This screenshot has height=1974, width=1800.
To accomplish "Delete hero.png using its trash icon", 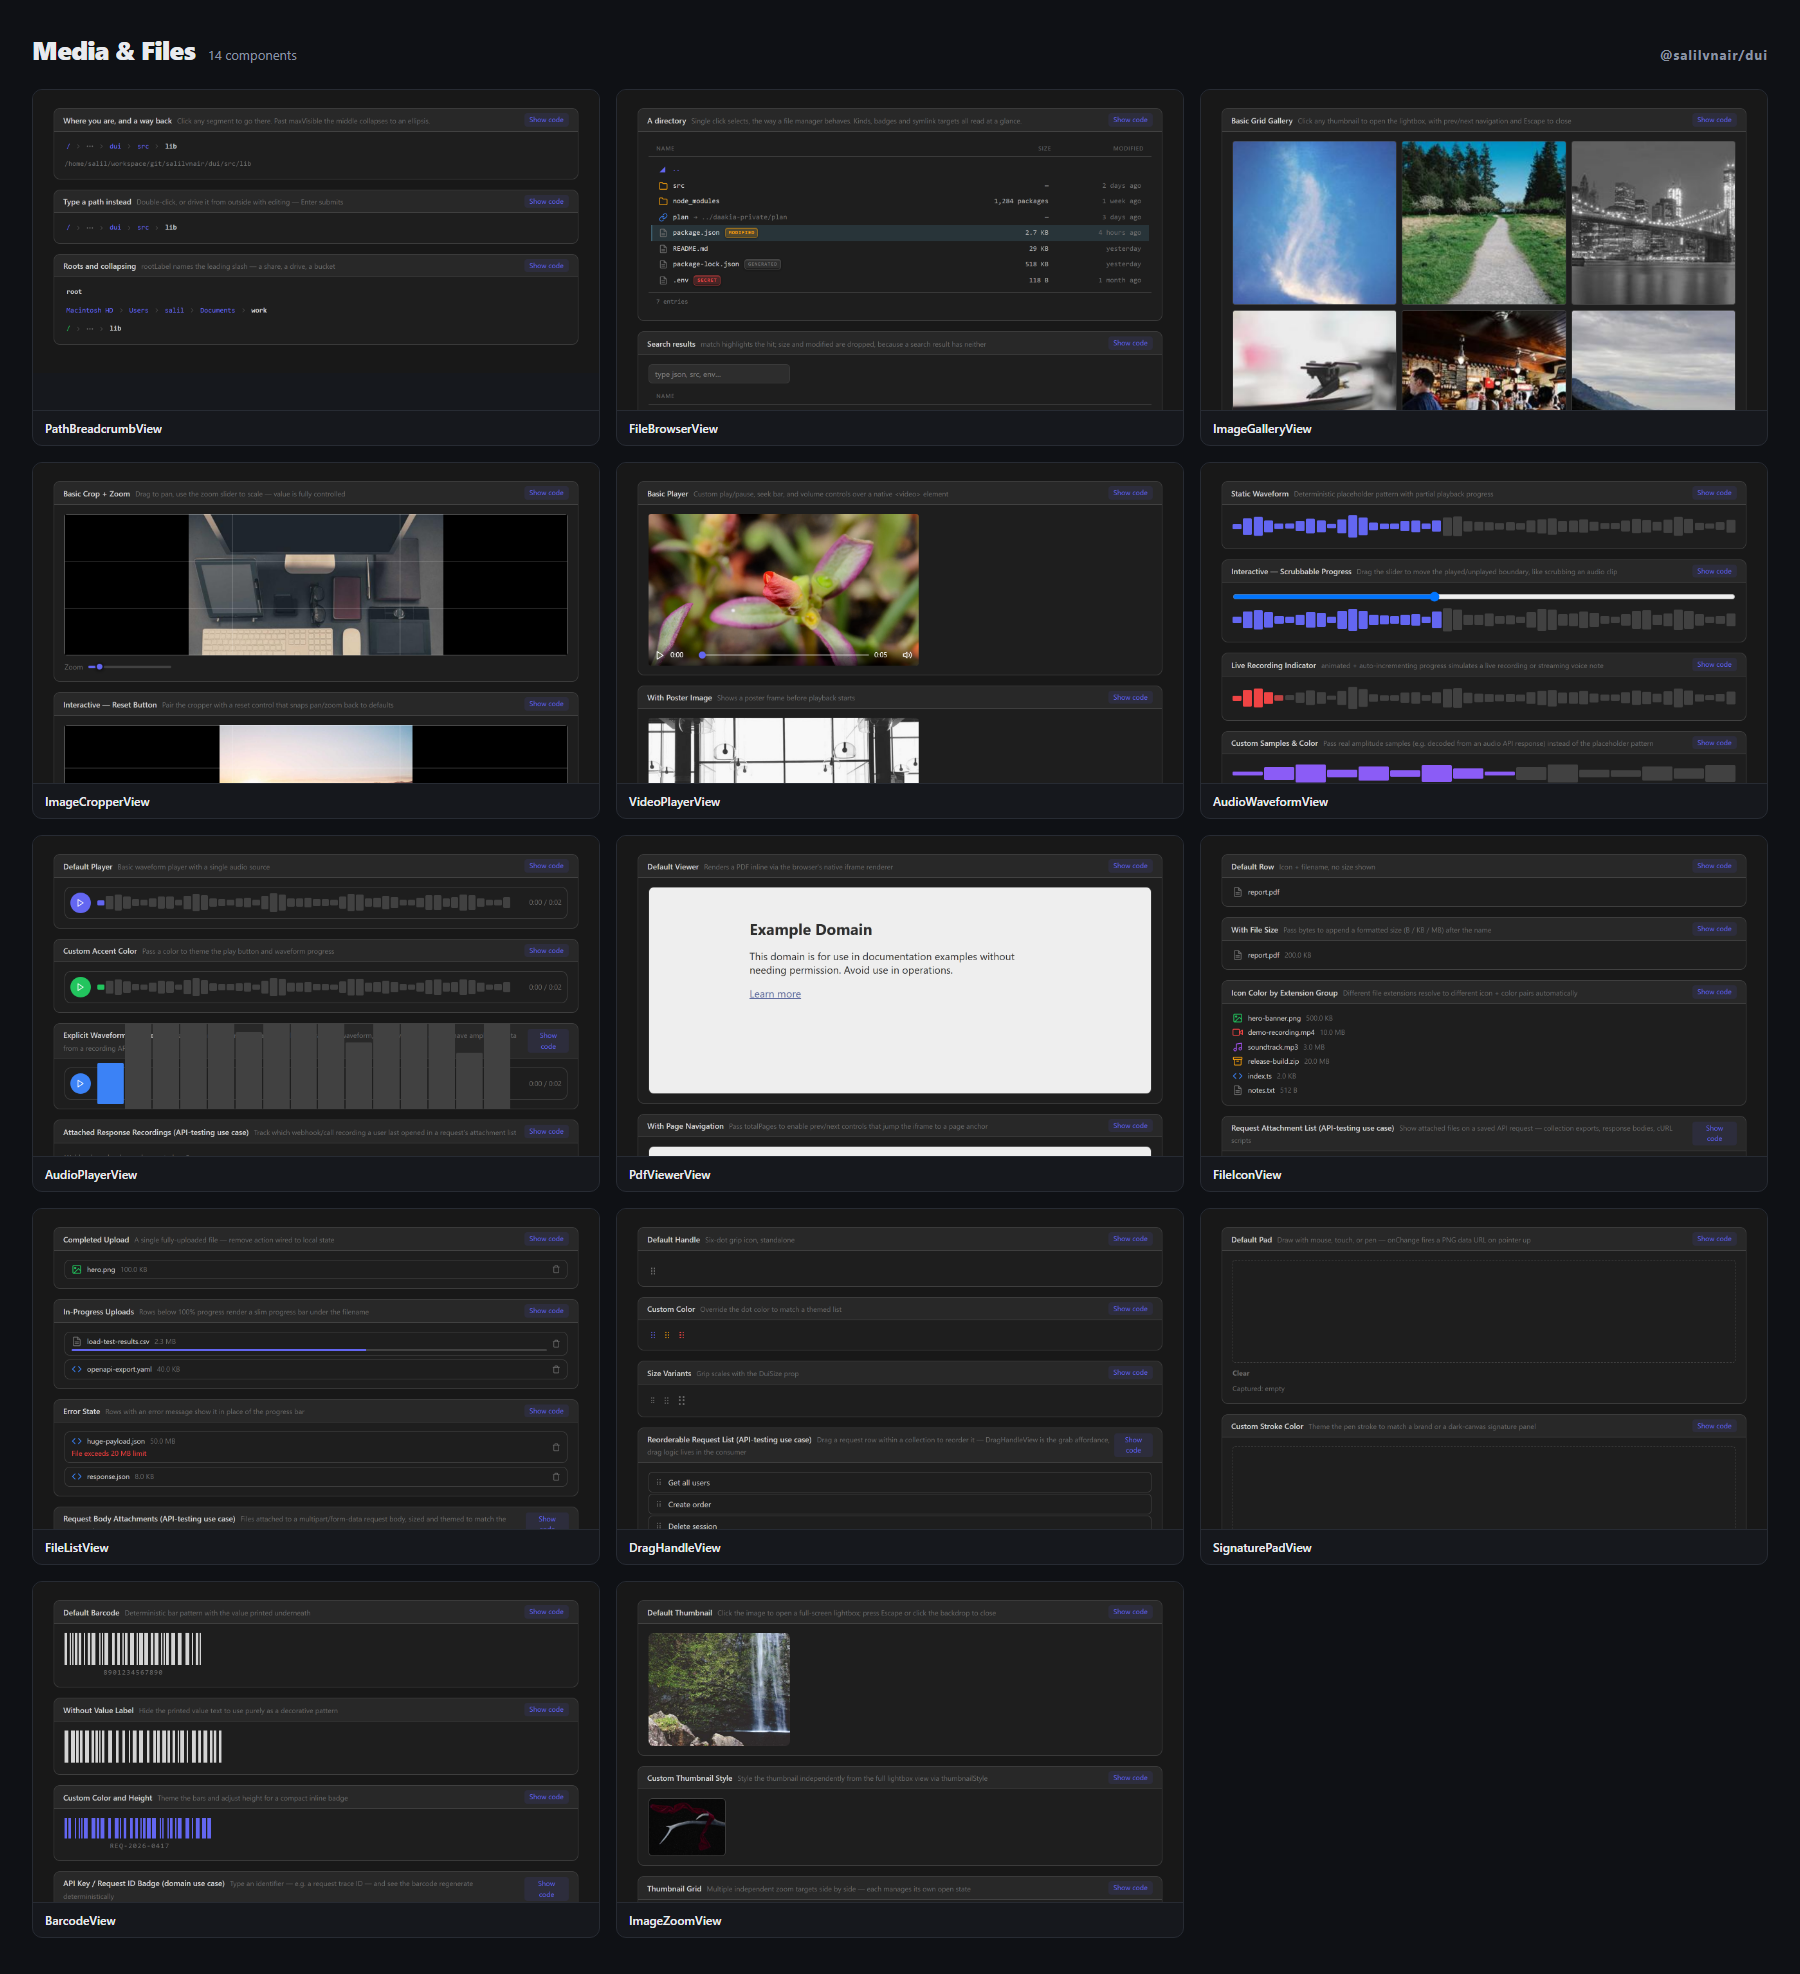I will tap(556, 1270).
